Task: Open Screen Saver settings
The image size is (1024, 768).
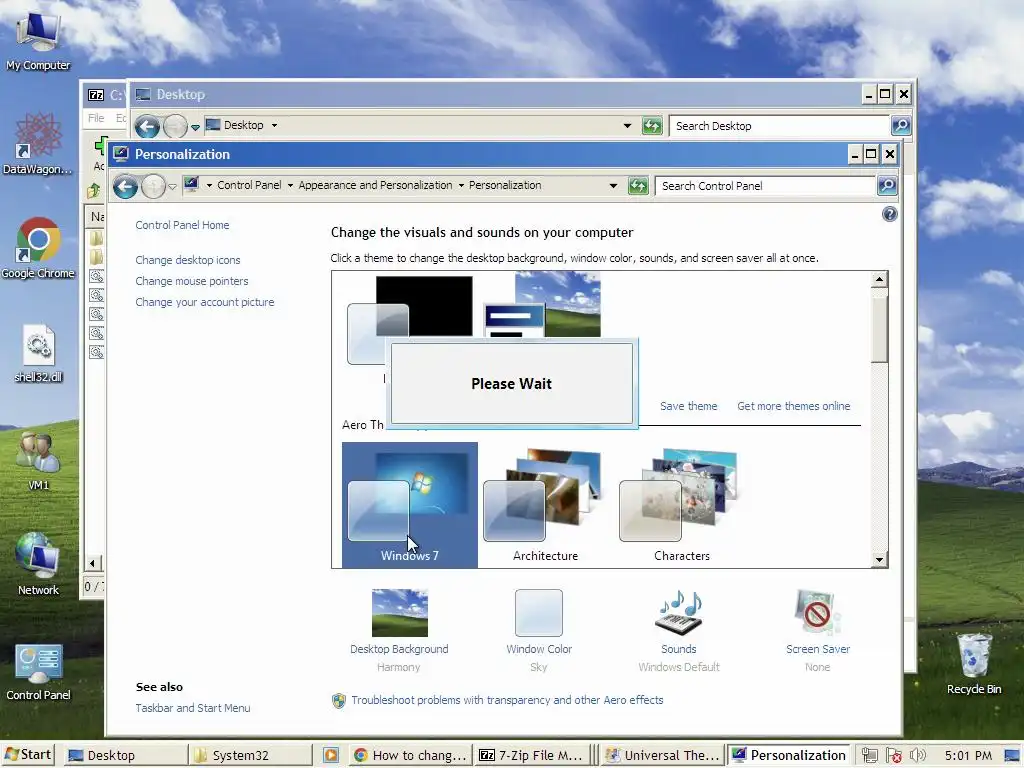Action: tap(818, 630)
